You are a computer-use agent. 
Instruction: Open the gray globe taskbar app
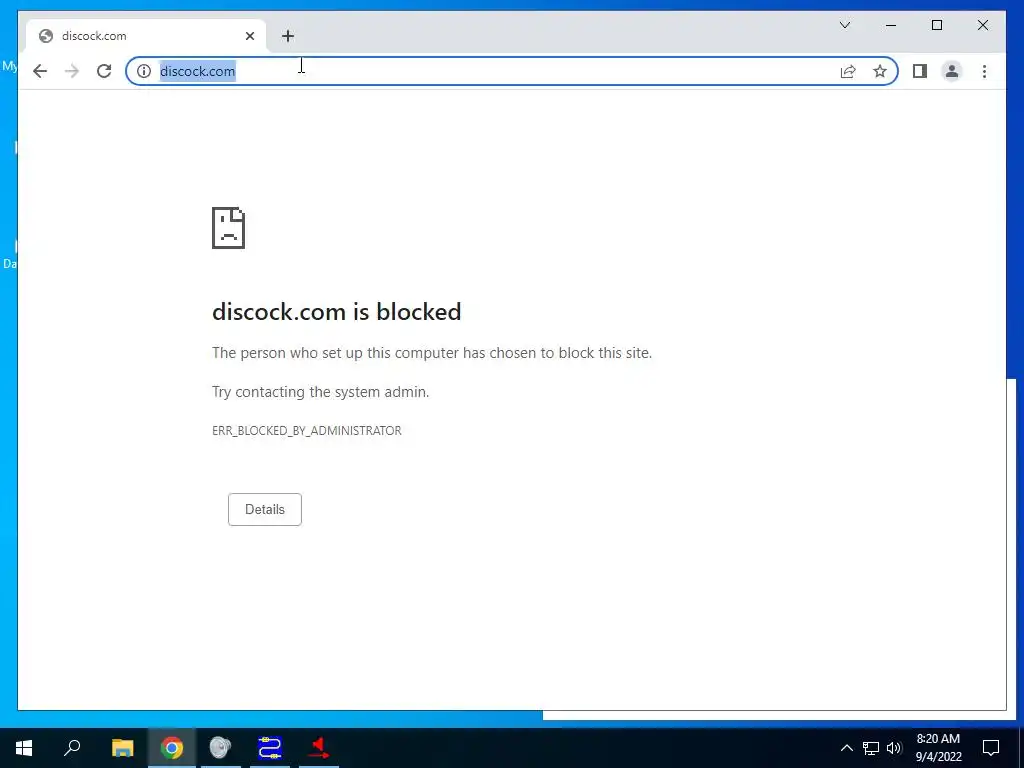tap(220, 748)
